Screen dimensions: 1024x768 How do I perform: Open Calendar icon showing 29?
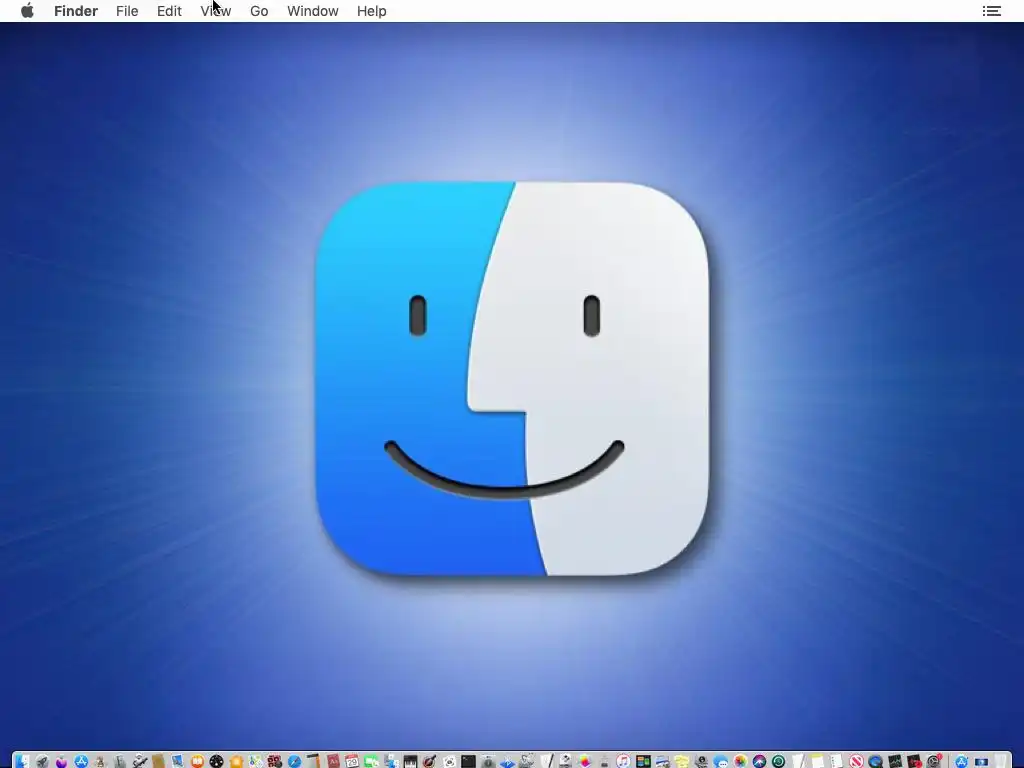point(352,761)
